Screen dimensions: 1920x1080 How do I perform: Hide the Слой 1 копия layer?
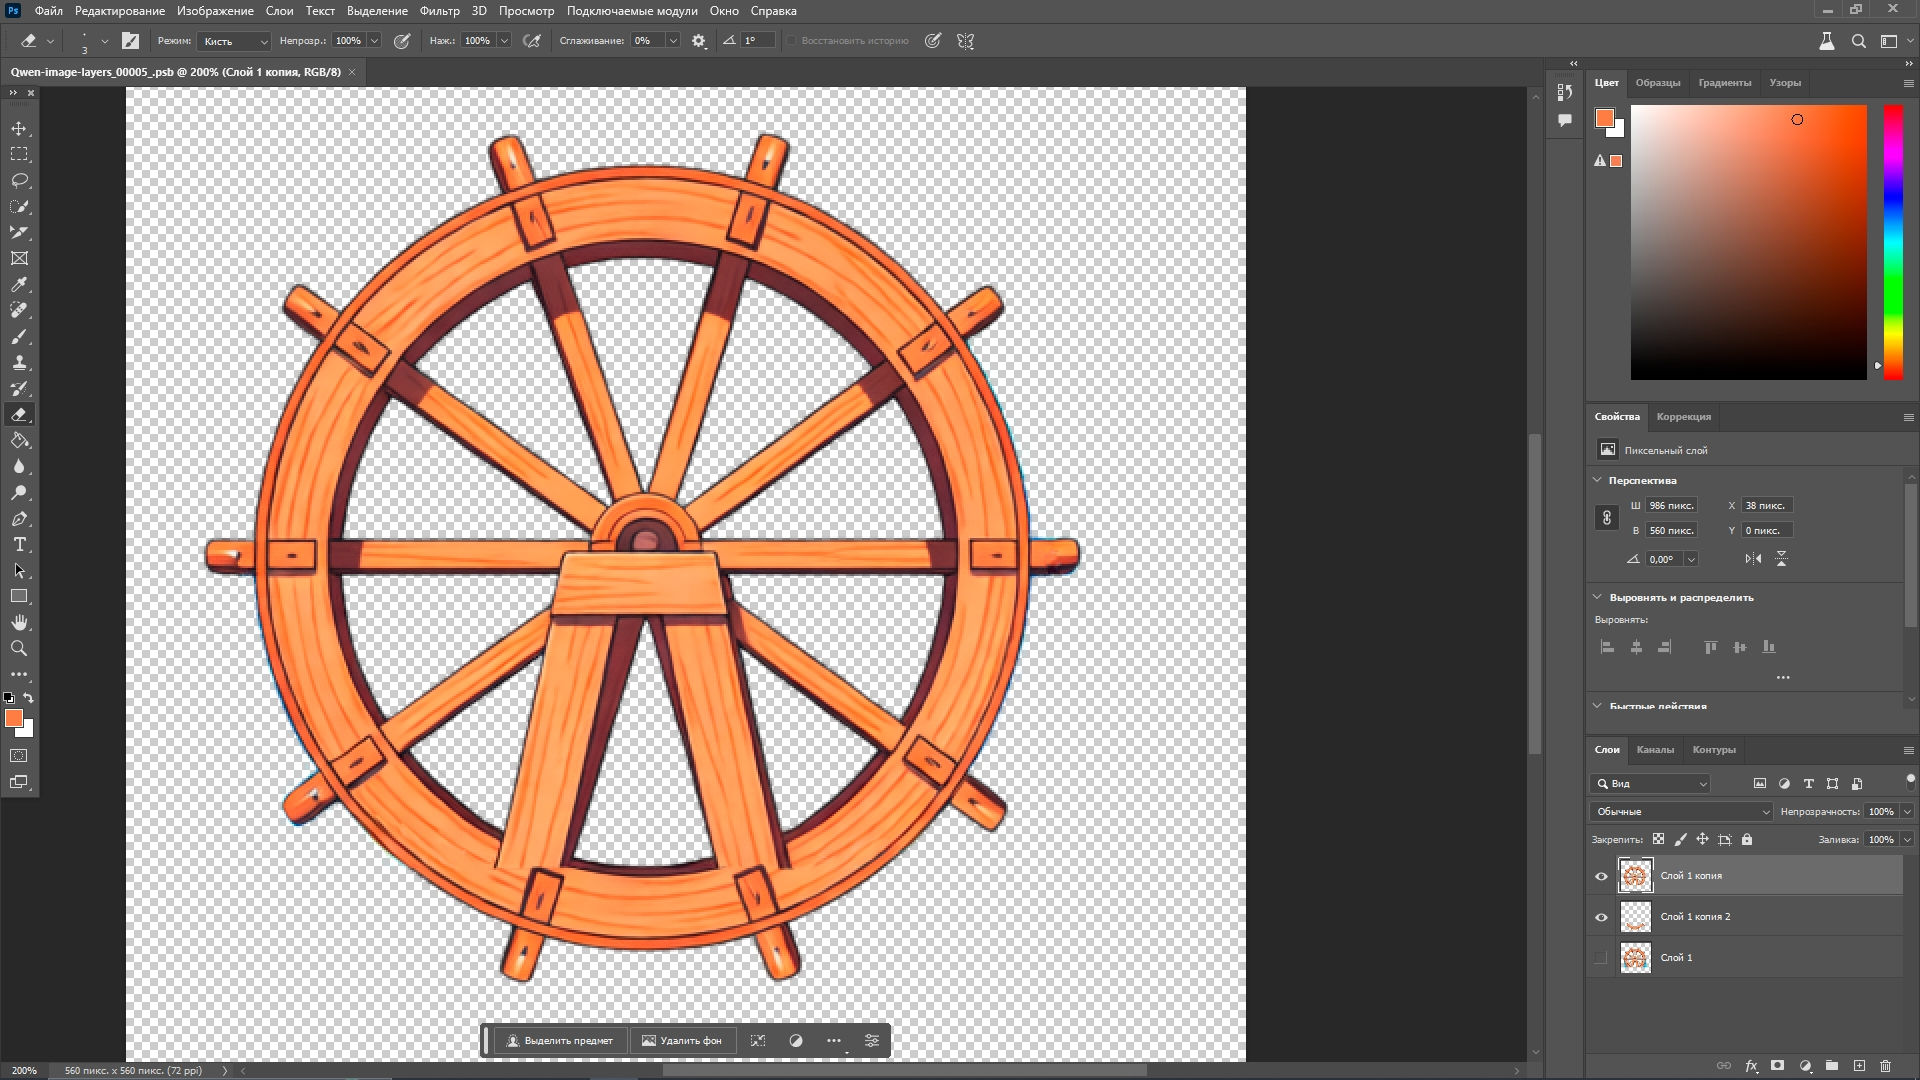1601,876
